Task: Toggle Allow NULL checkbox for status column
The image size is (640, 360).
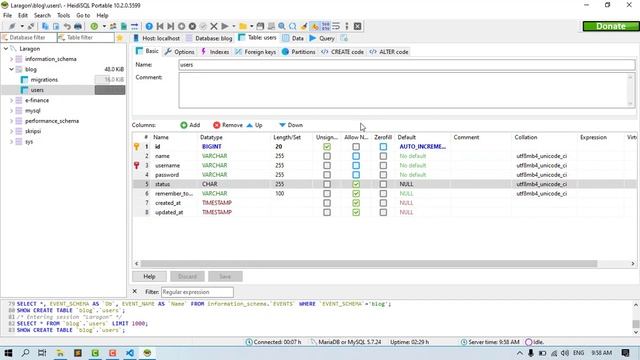Action: coord(356,184)
